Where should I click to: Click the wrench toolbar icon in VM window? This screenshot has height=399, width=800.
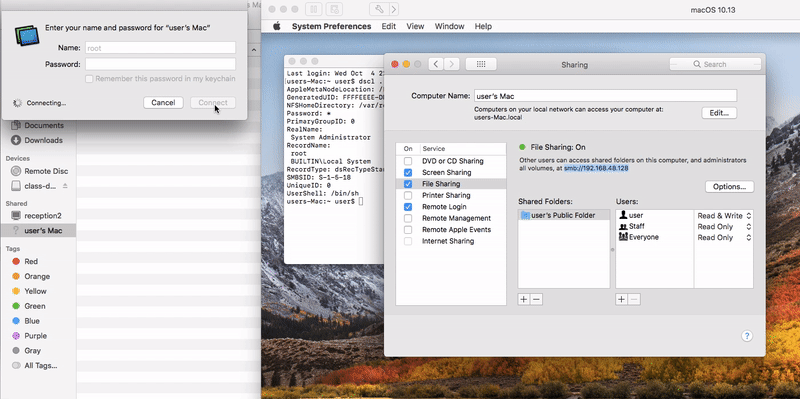(x=379, y=9)
